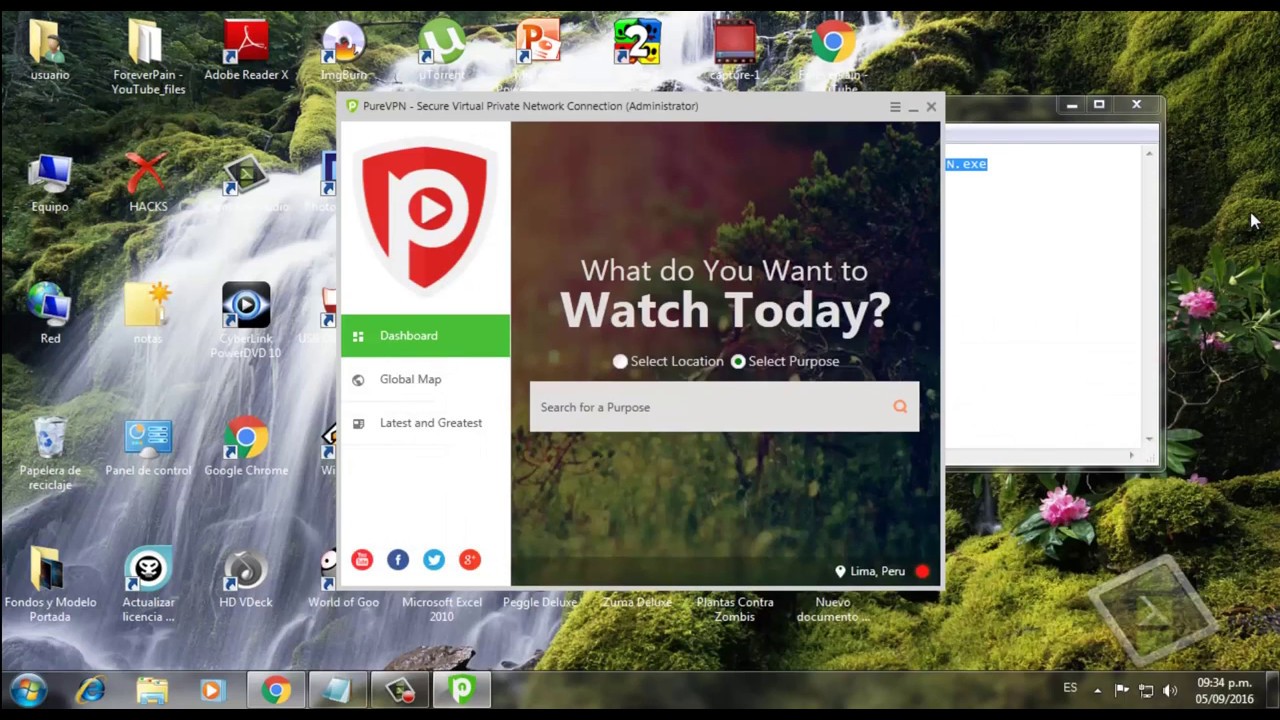The height and width of the screenshot is (720, 1280).
Task: Switch to Notepad in the taskbar
Action: click(x=337, y=691)
